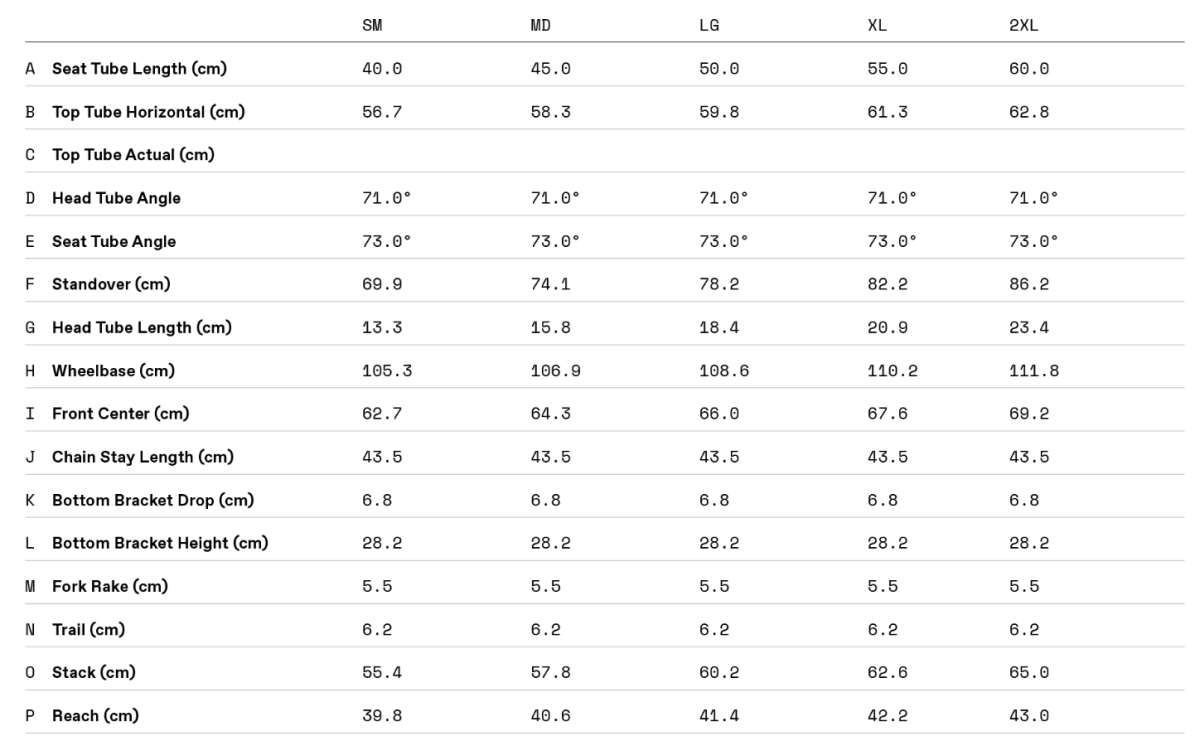
Task: Click the Stack value 55.4 for SM
Action: (x=382, y=673)
